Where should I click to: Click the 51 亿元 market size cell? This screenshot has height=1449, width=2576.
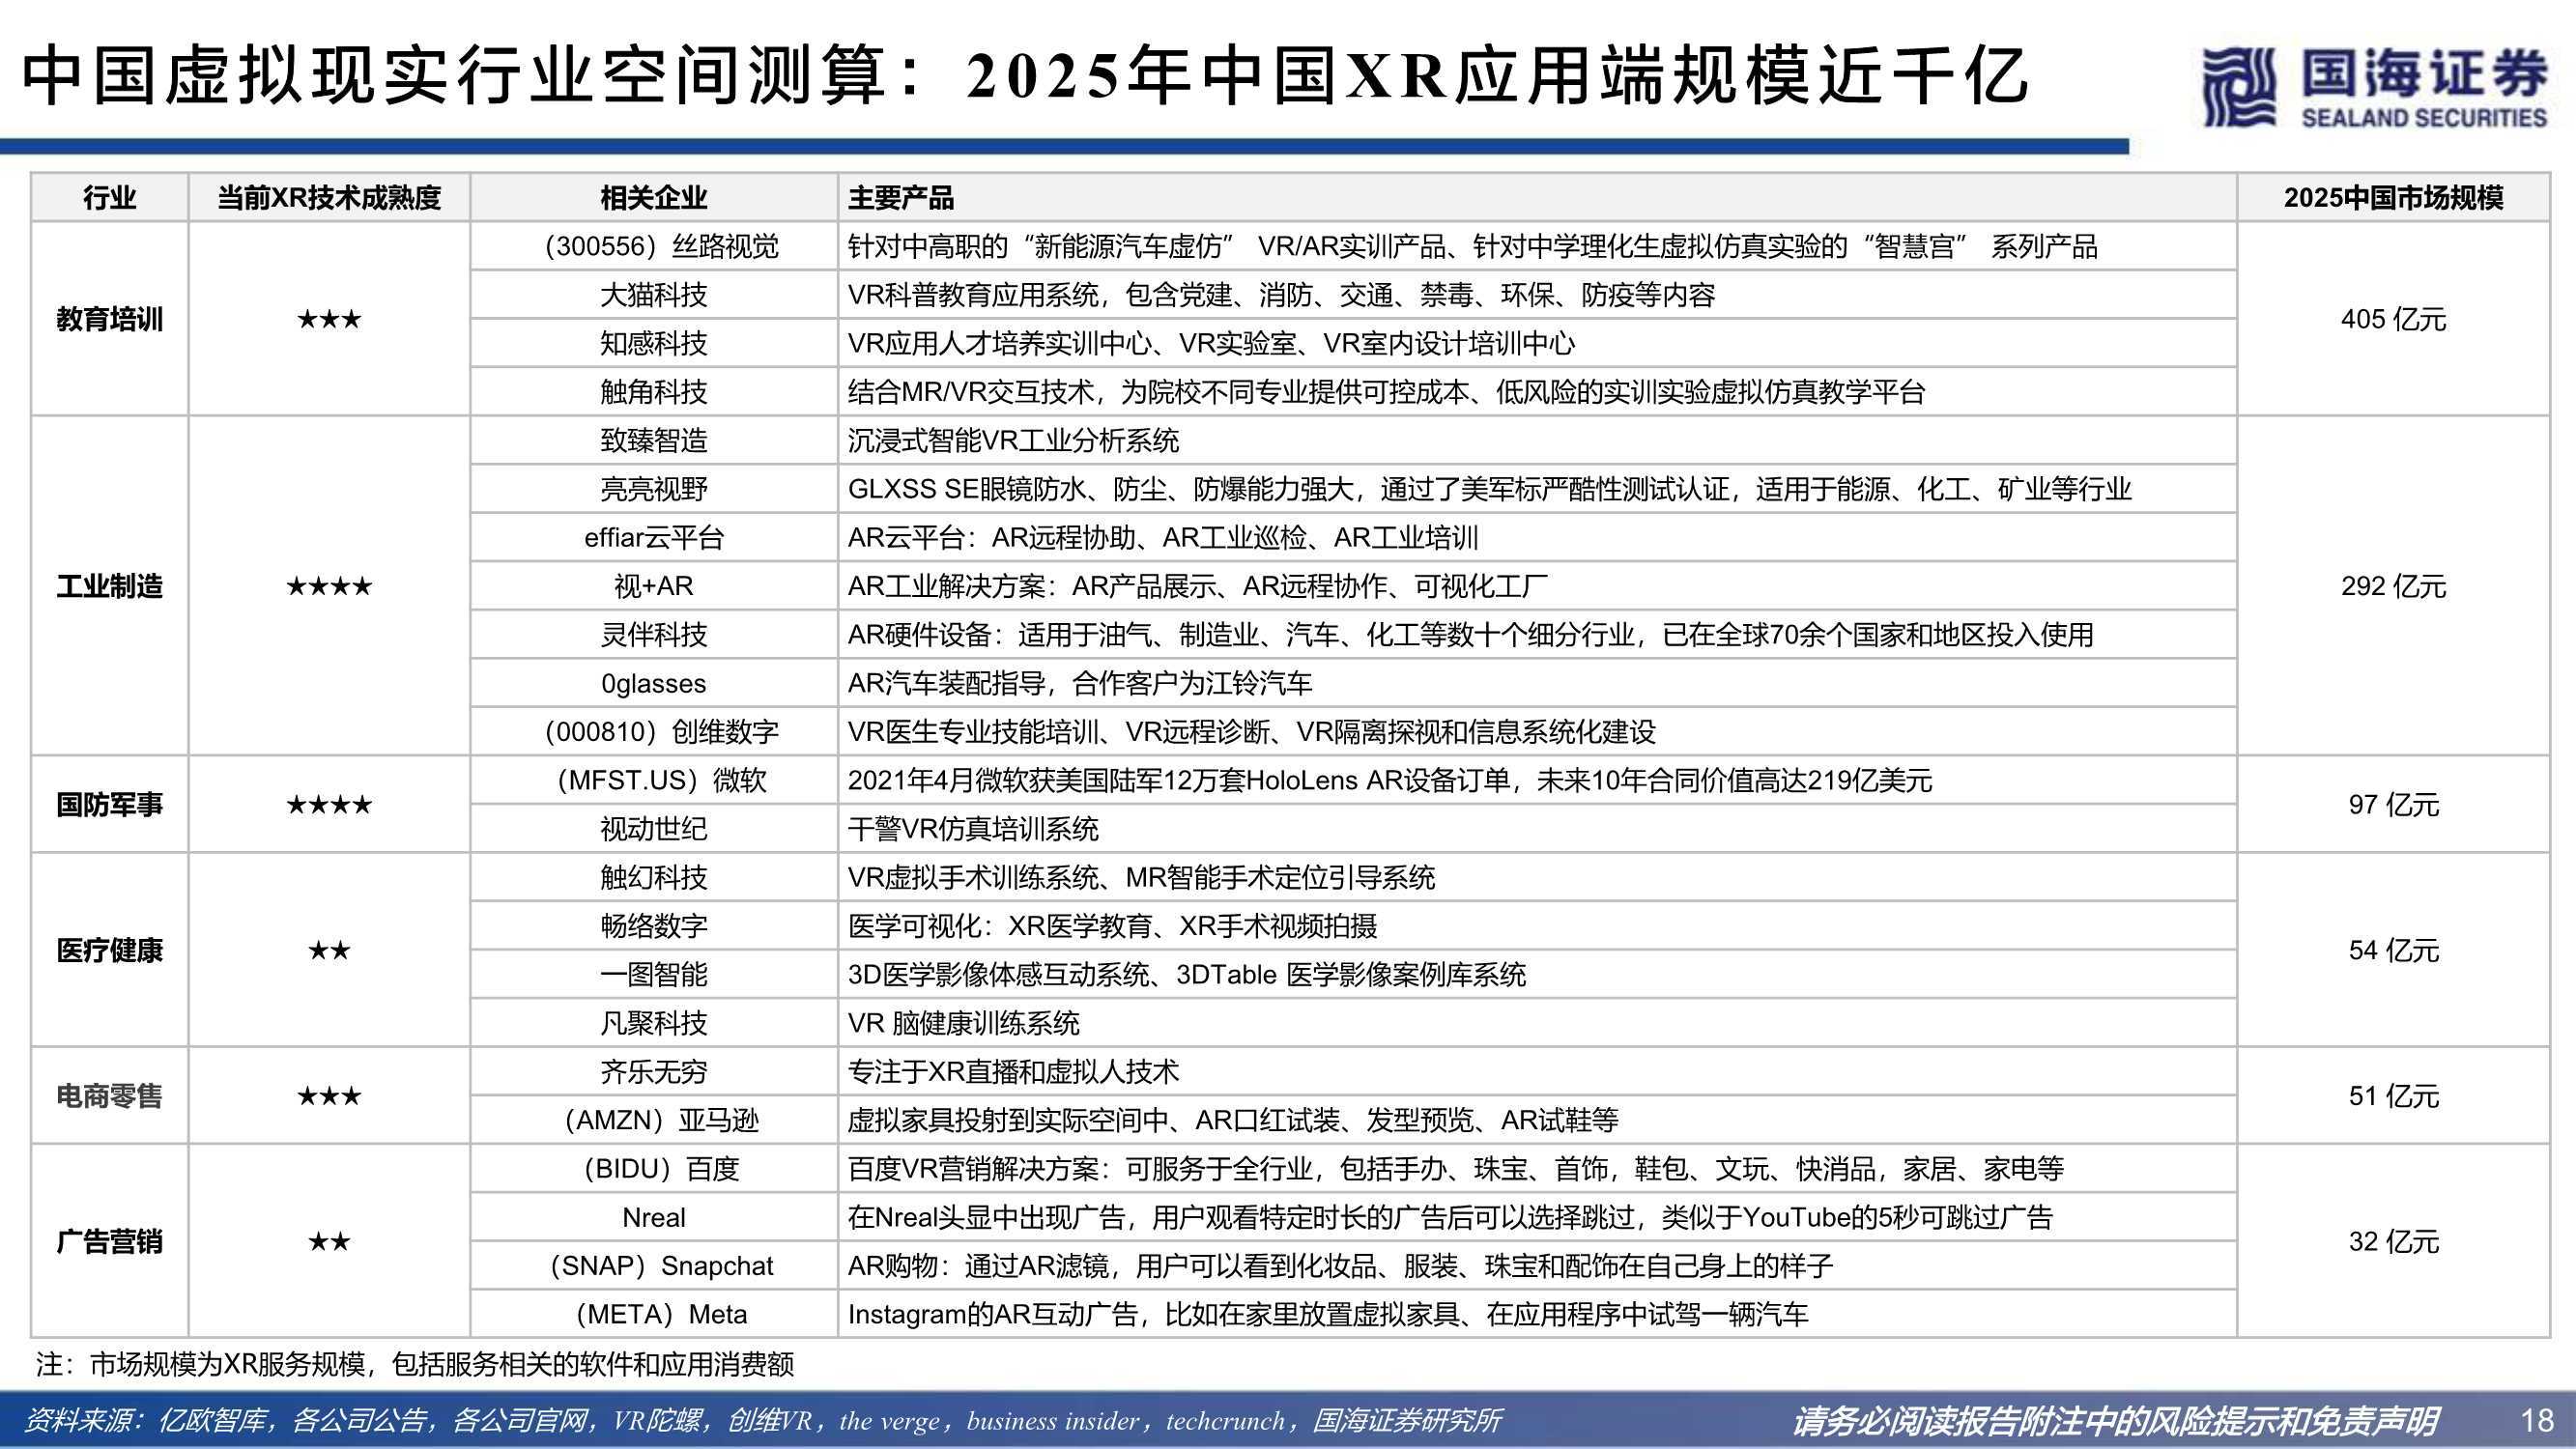[2393, 1096]
